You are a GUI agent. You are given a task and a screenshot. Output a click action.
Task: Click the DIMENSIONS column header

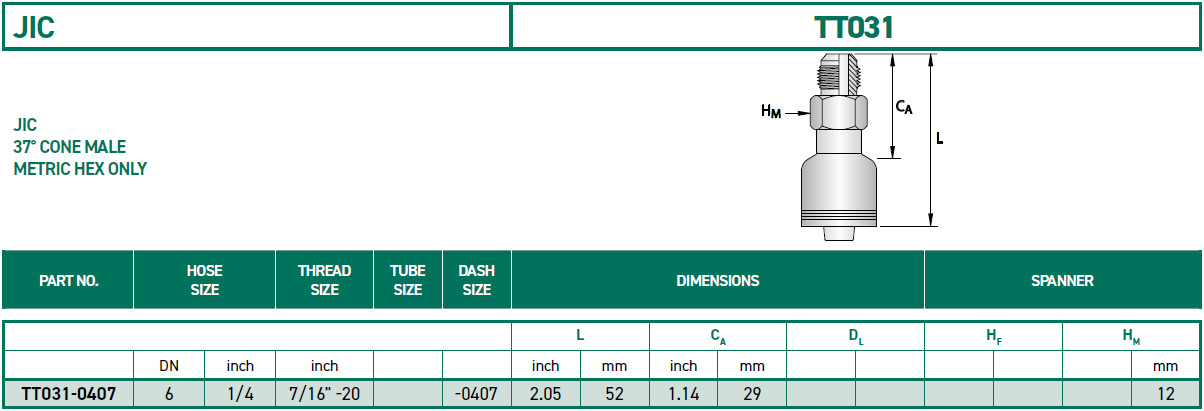[718, 281]
